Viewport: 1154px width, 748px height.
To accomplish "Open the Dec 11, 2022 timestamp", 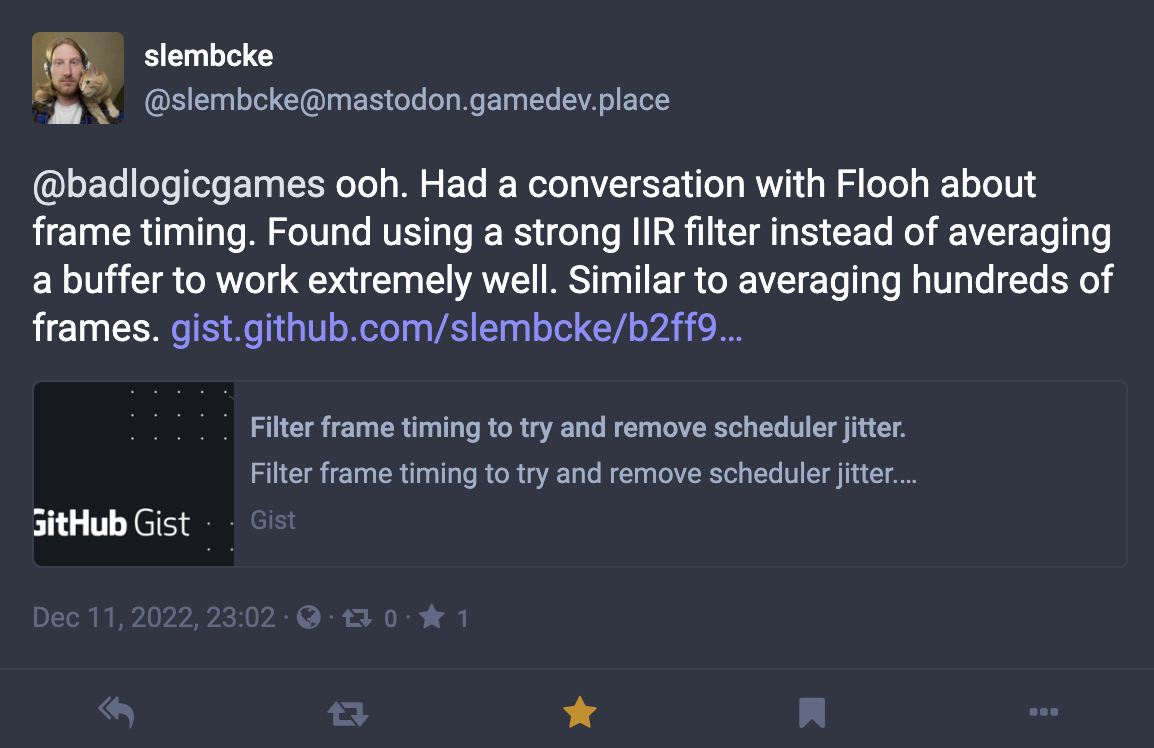I will coord(154,617).
